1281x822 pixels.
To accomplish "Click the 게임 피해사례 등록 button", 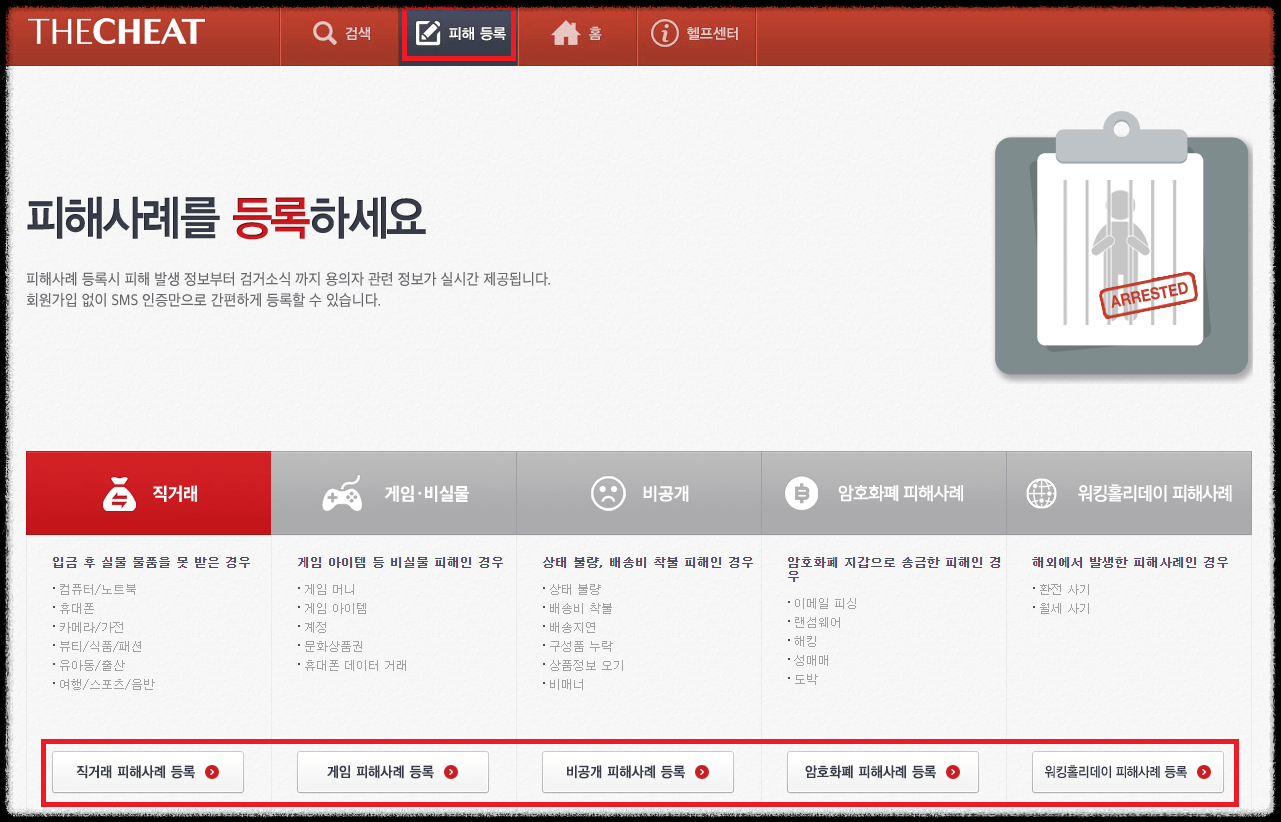I will click(392, 771).
